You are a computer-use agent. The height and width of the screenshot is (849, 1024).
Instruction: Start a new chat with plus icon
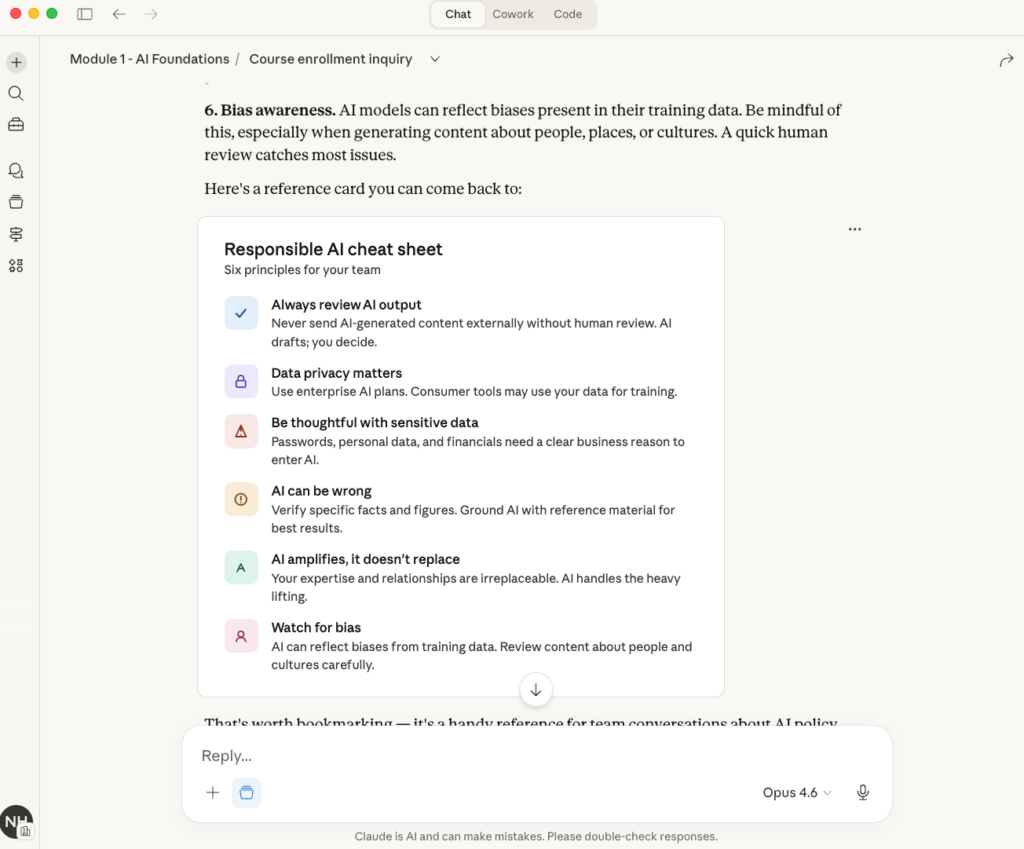(x=16, y=62)
